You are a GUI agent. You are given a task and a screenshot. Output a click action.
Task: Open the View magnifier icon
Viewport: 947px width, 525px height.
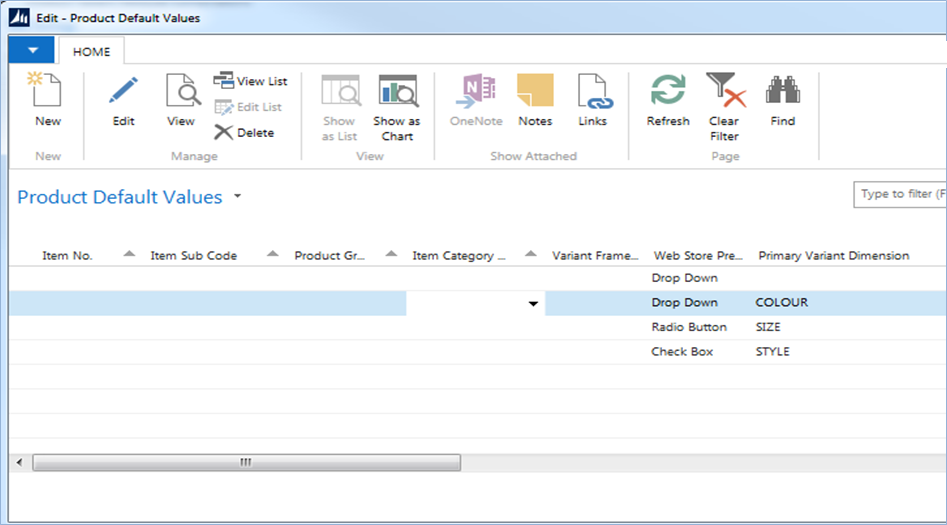coord(181,92)
